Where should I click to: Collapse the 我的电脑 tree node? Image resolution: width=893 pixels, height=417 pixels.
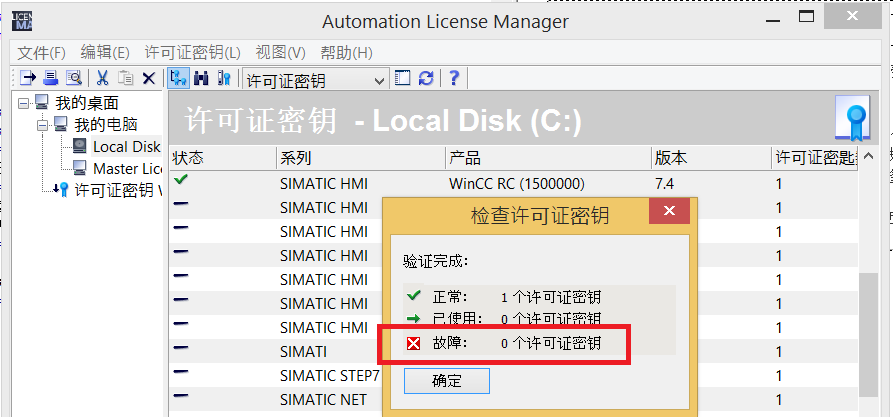pos(43,124)
